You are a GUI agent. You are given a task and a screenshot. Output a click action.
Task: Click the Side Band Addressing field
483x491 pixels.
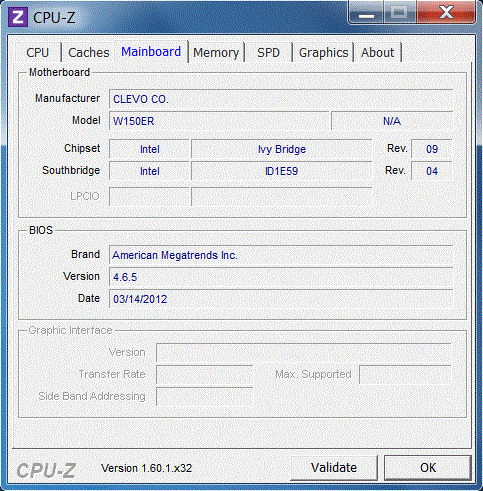[x=205, y=396]
